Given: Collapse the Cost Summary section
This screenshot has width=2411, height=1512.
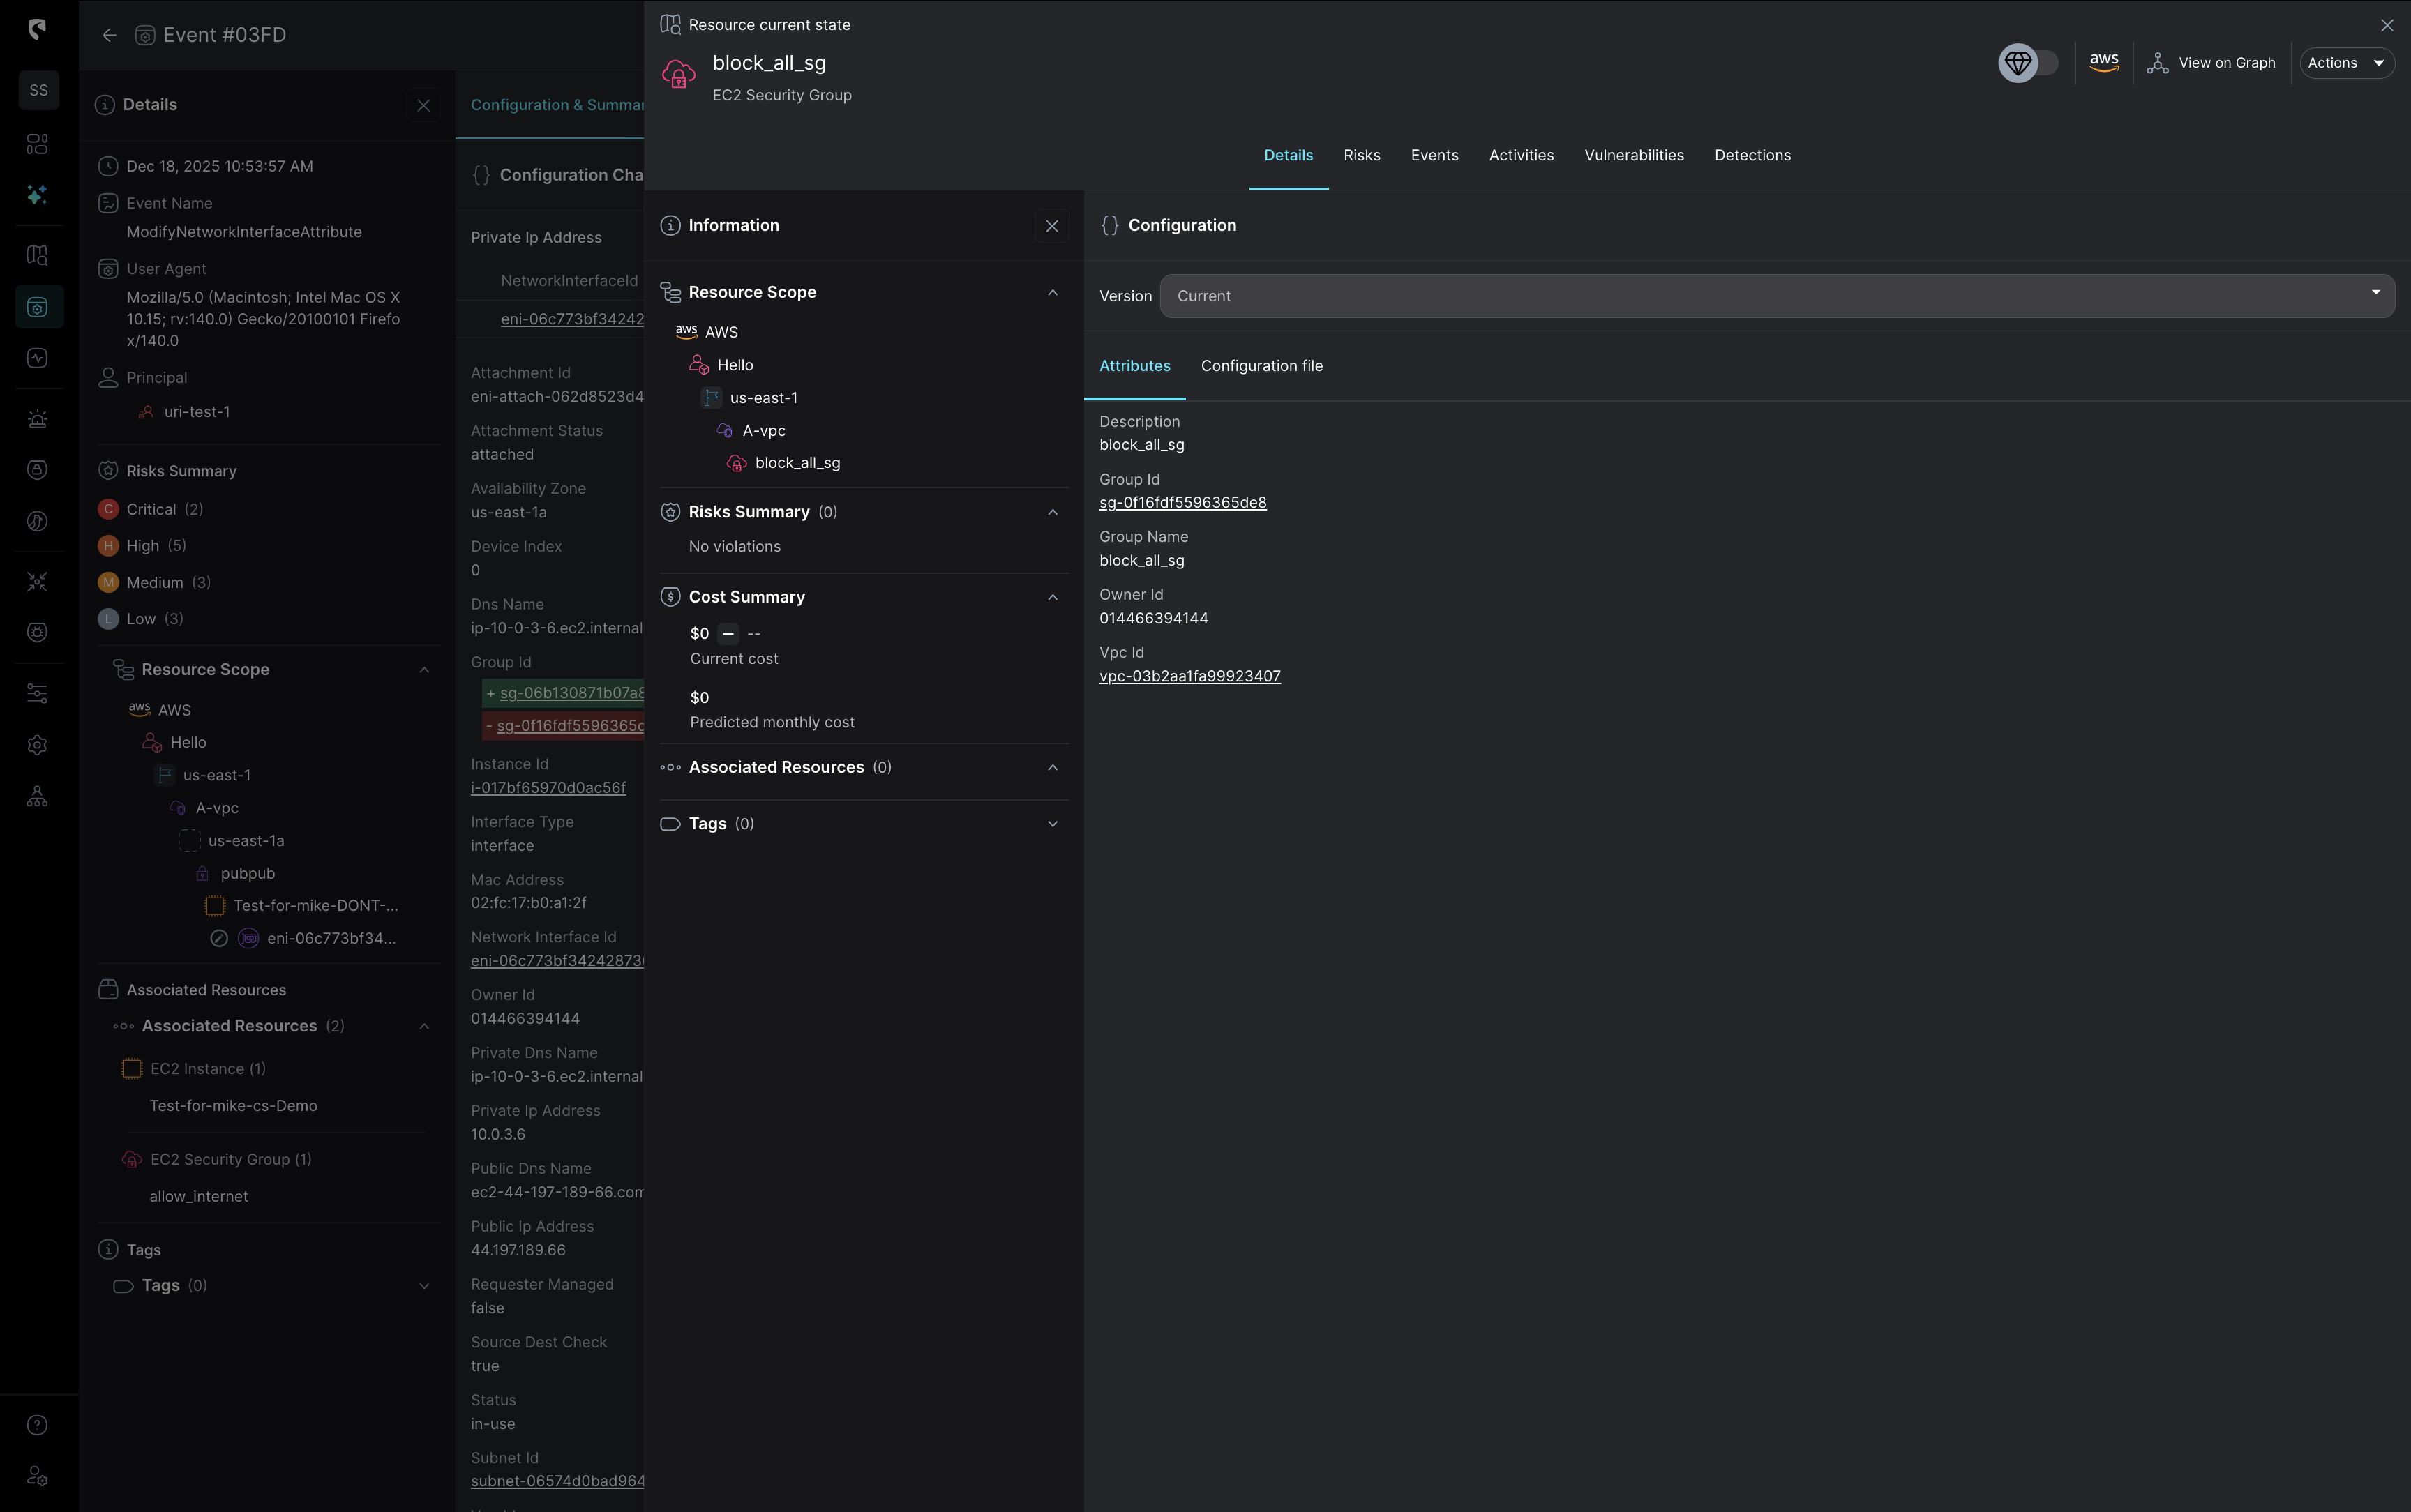Looking at the screenshot, I should 1052,597.
